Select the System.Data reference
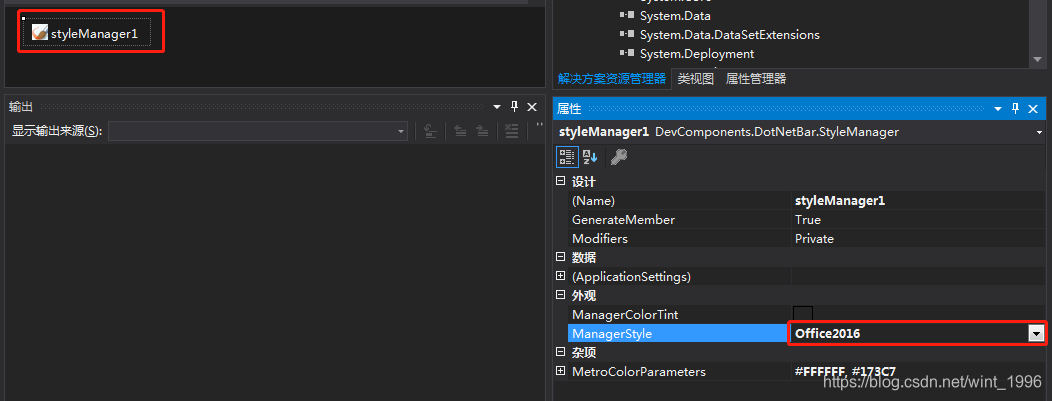The height and width of the screenshot is (401, 1052). [675, 15]
